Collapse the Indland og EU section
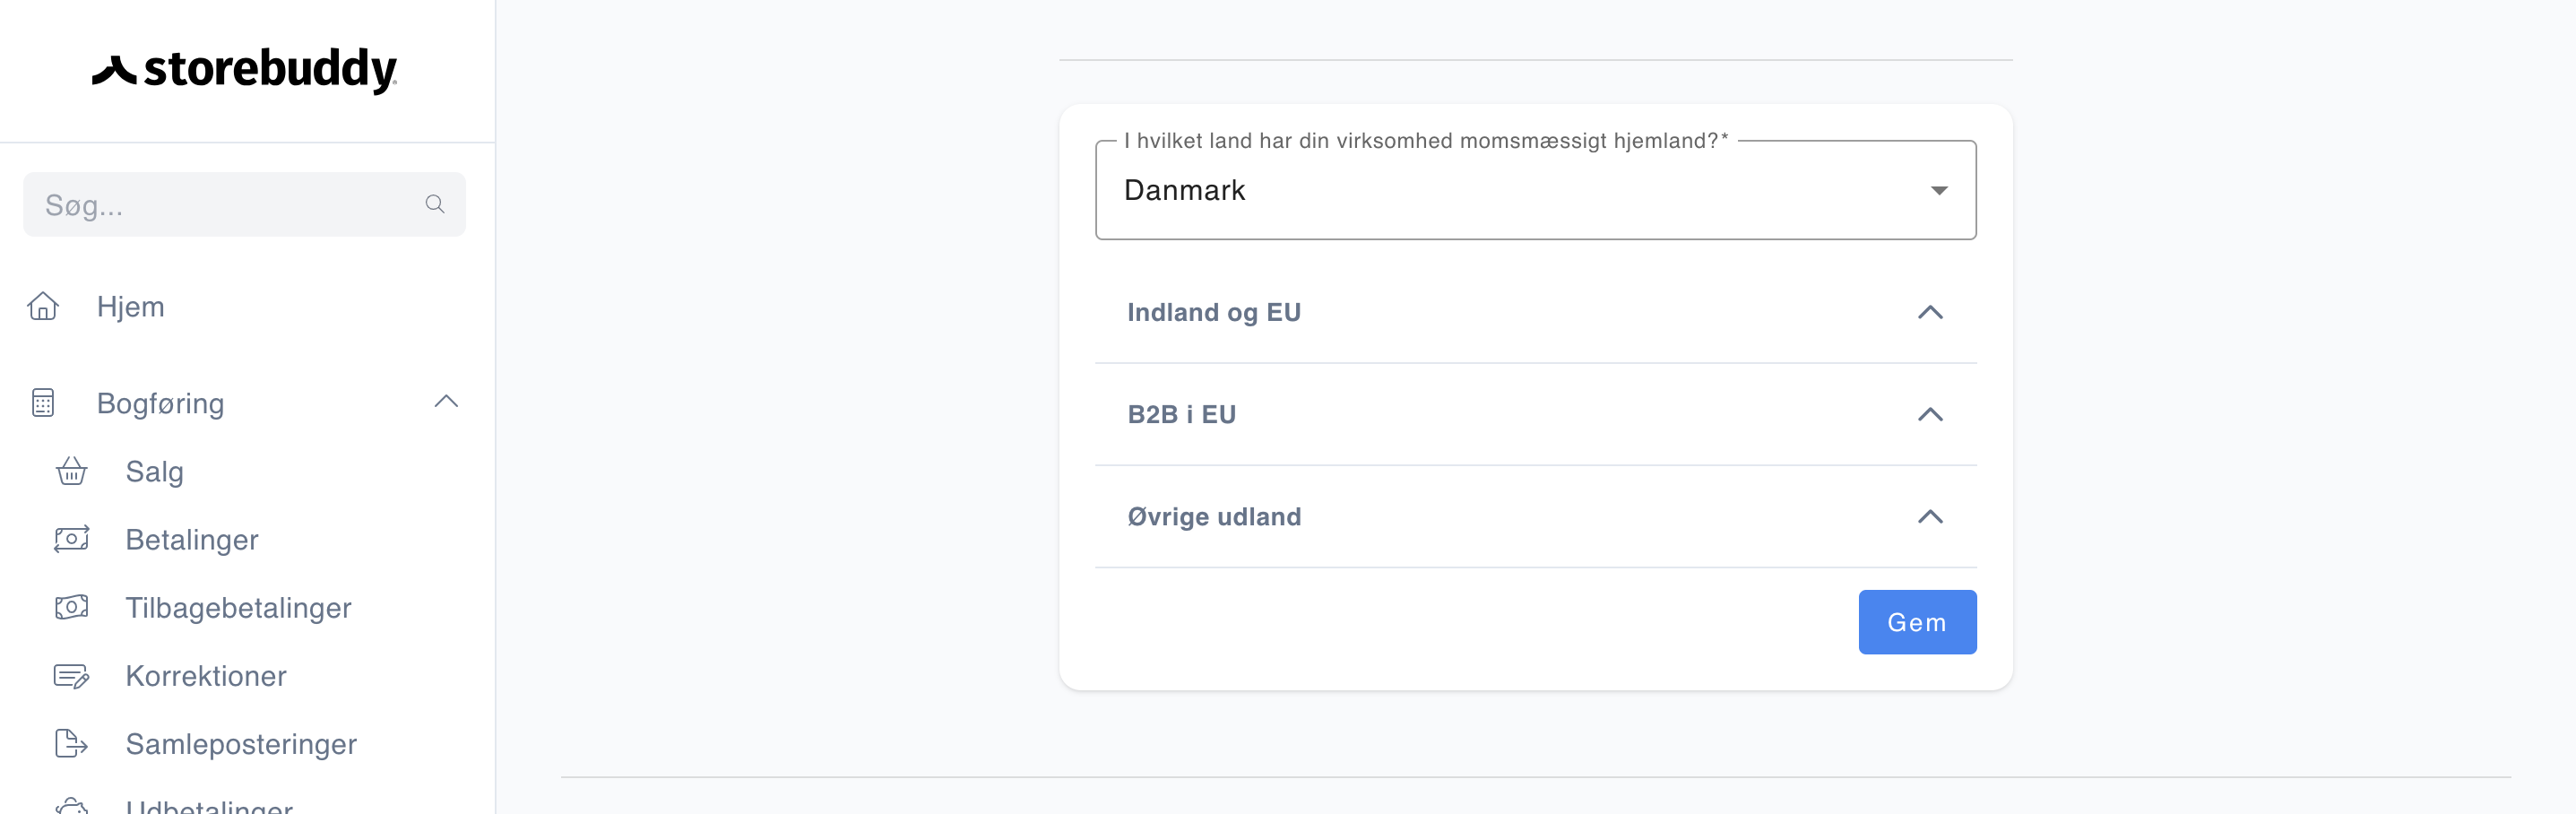Viewport: 2576px width, 814px height. (x=1930, y=313)
